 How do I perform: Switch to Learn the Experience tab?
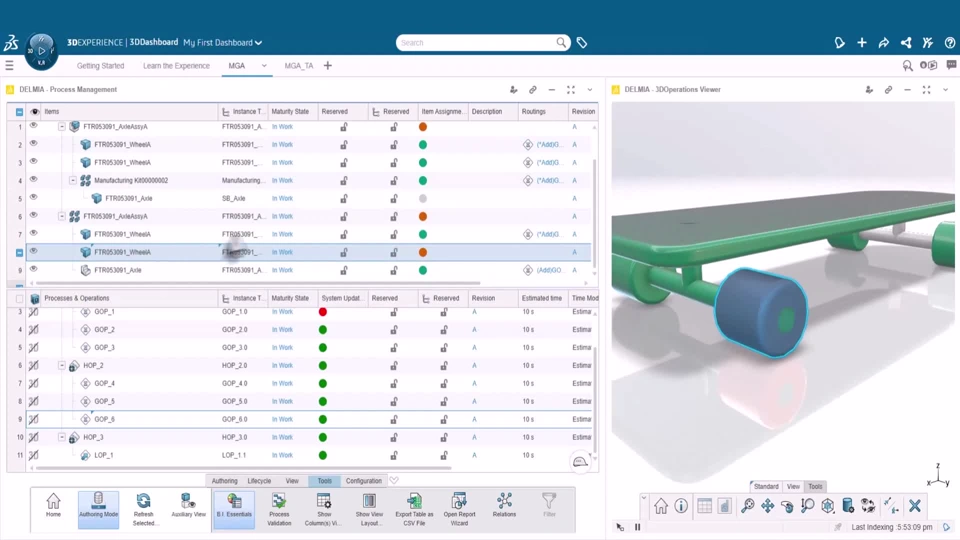tap(176, 66)
